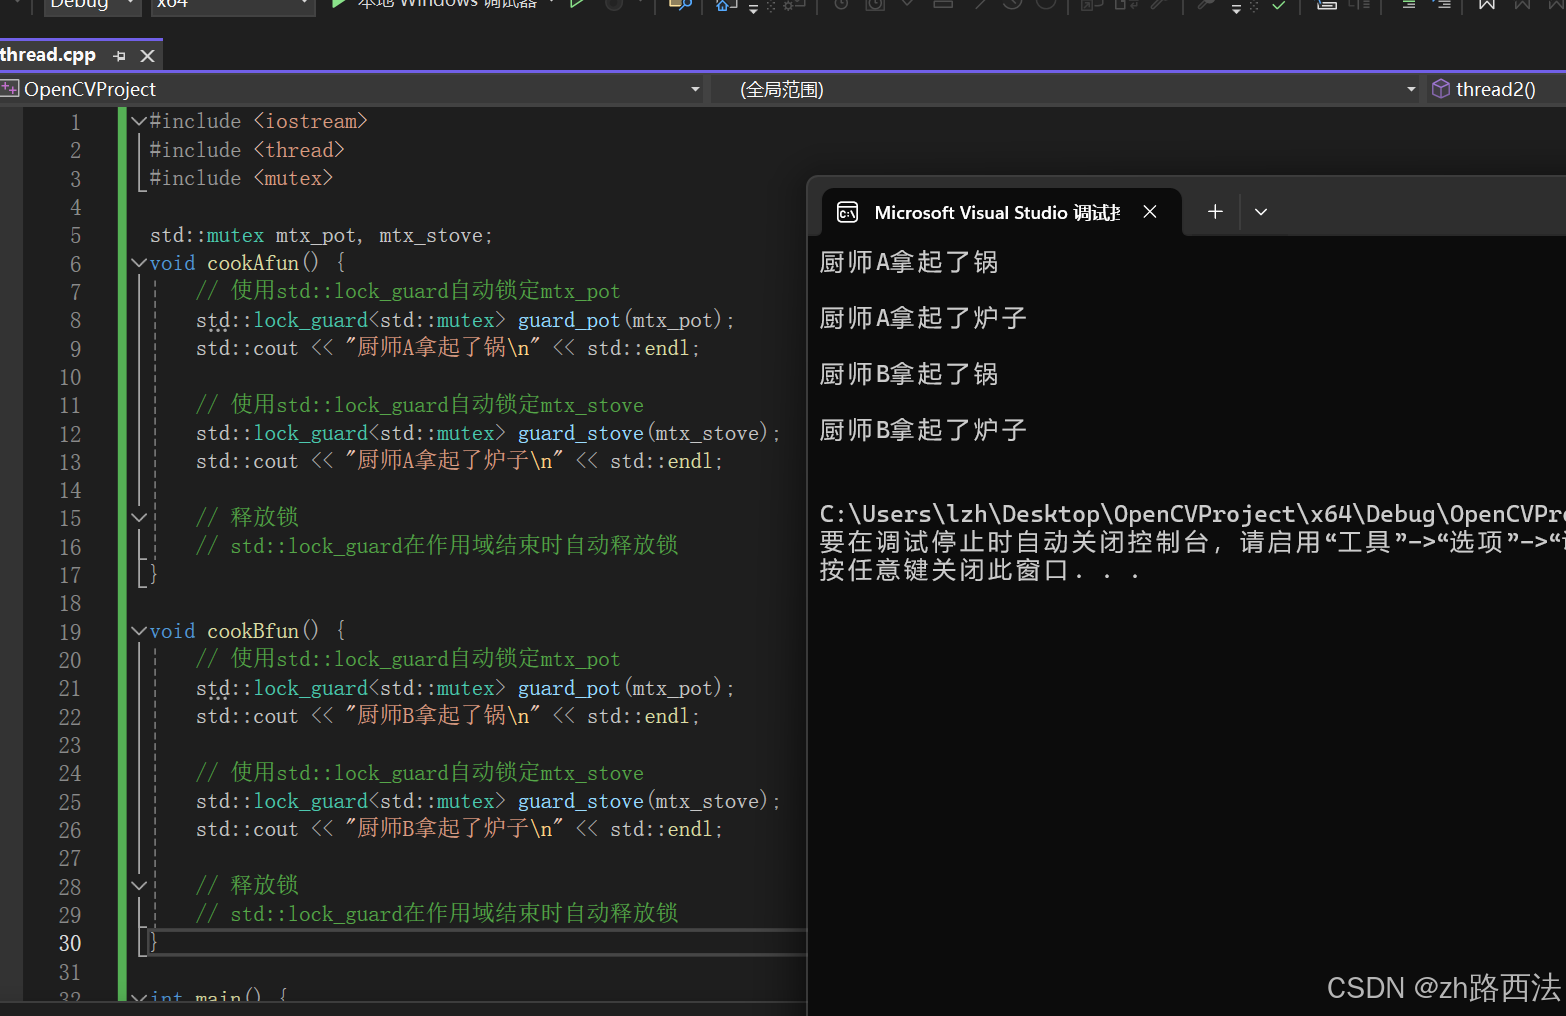Screen dimensions: 1566x1016
Task: Collapse the #include block at line 1
Action: pyautogui.click(x=139, y=121)
